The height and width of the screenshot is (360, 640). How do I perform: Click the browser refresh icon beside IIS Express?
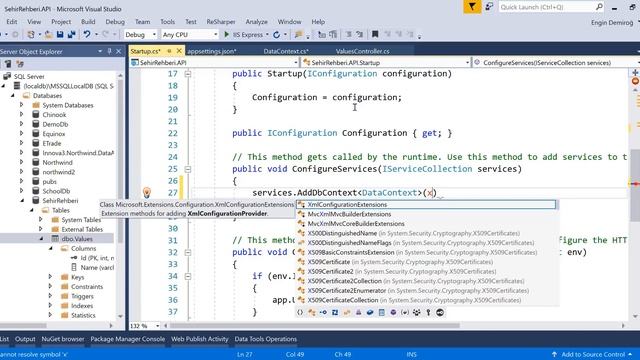coord(276,35)
